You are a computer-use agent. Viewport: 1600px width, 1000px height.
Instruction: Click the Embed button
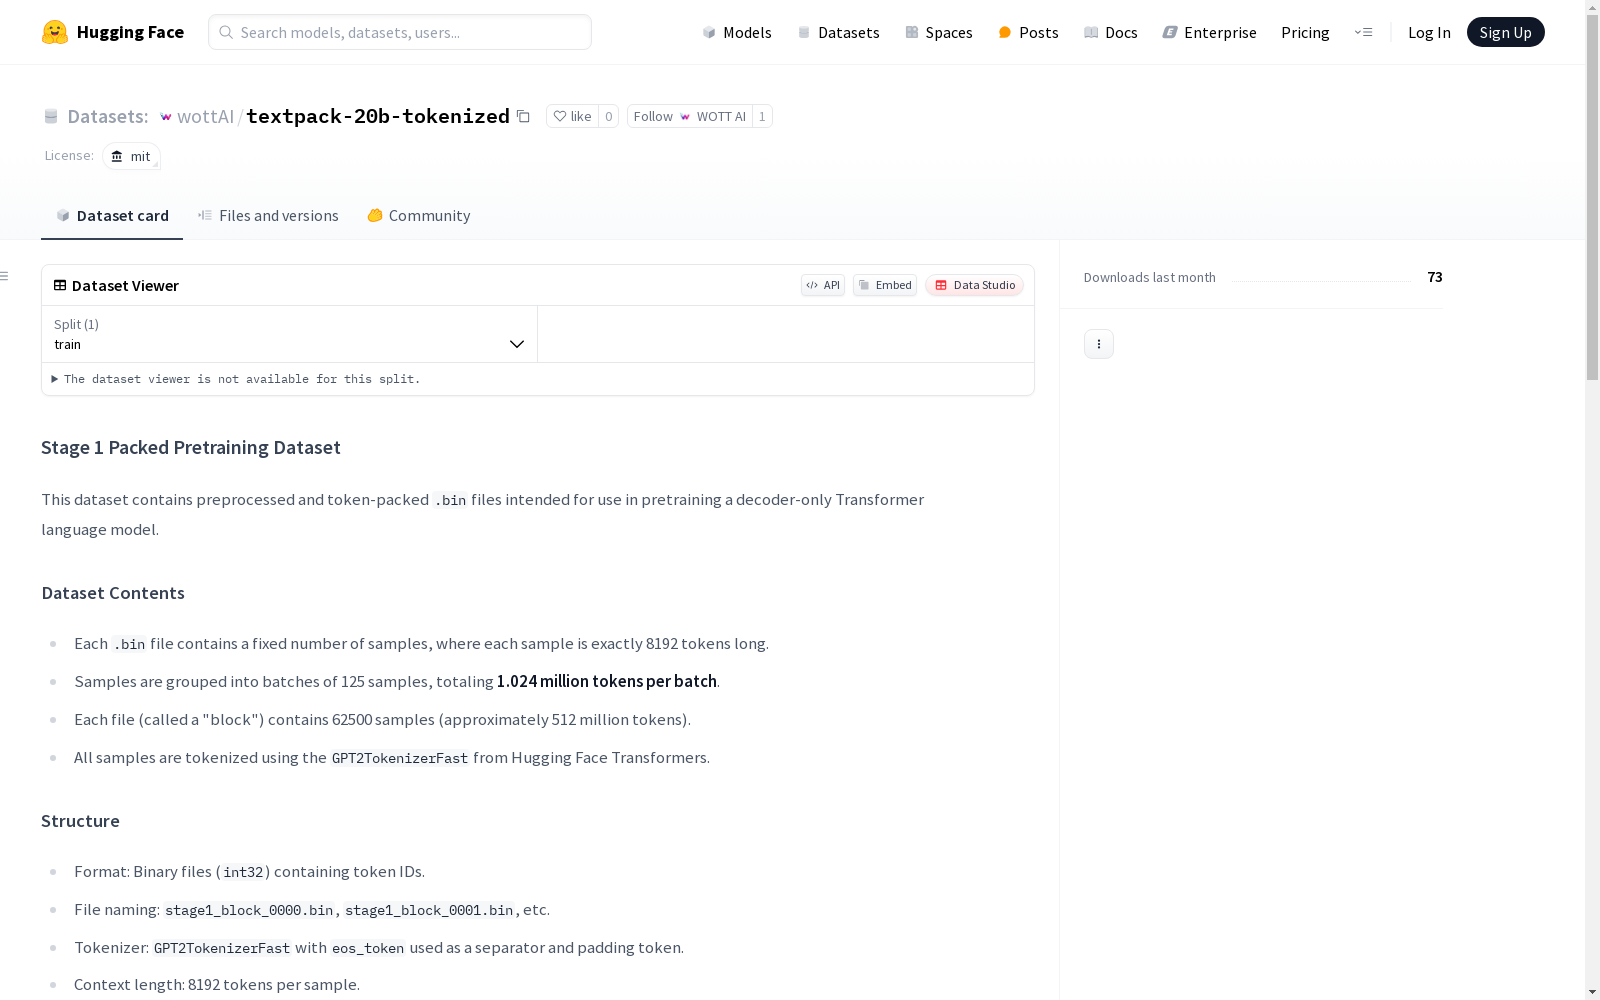click(885, 285)
